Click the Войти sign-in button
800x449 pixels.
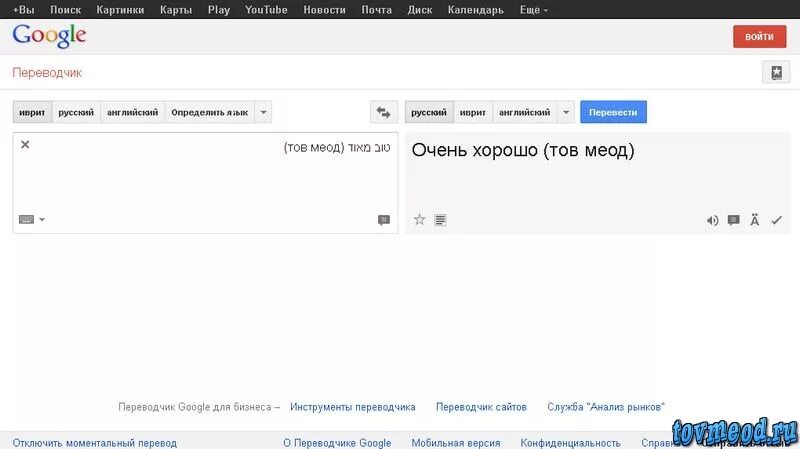click(x=759, y=37)
